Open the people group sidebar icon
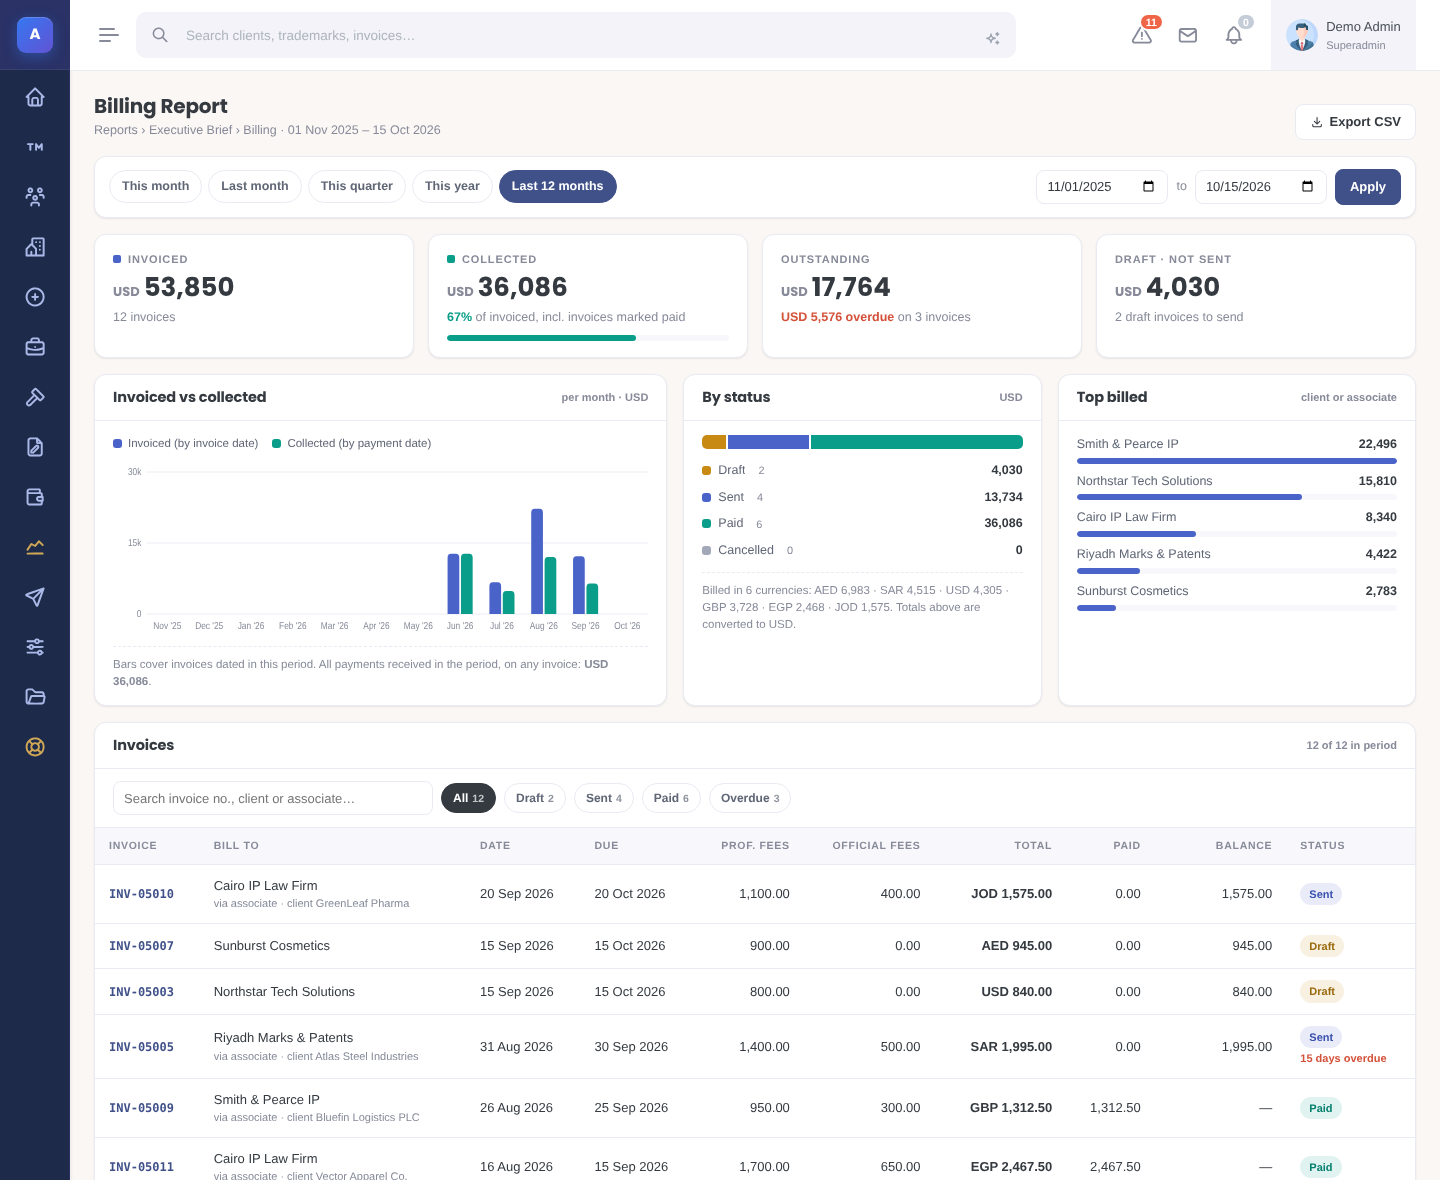Viewport: 1440px width, 1180px height. point(35,197)
